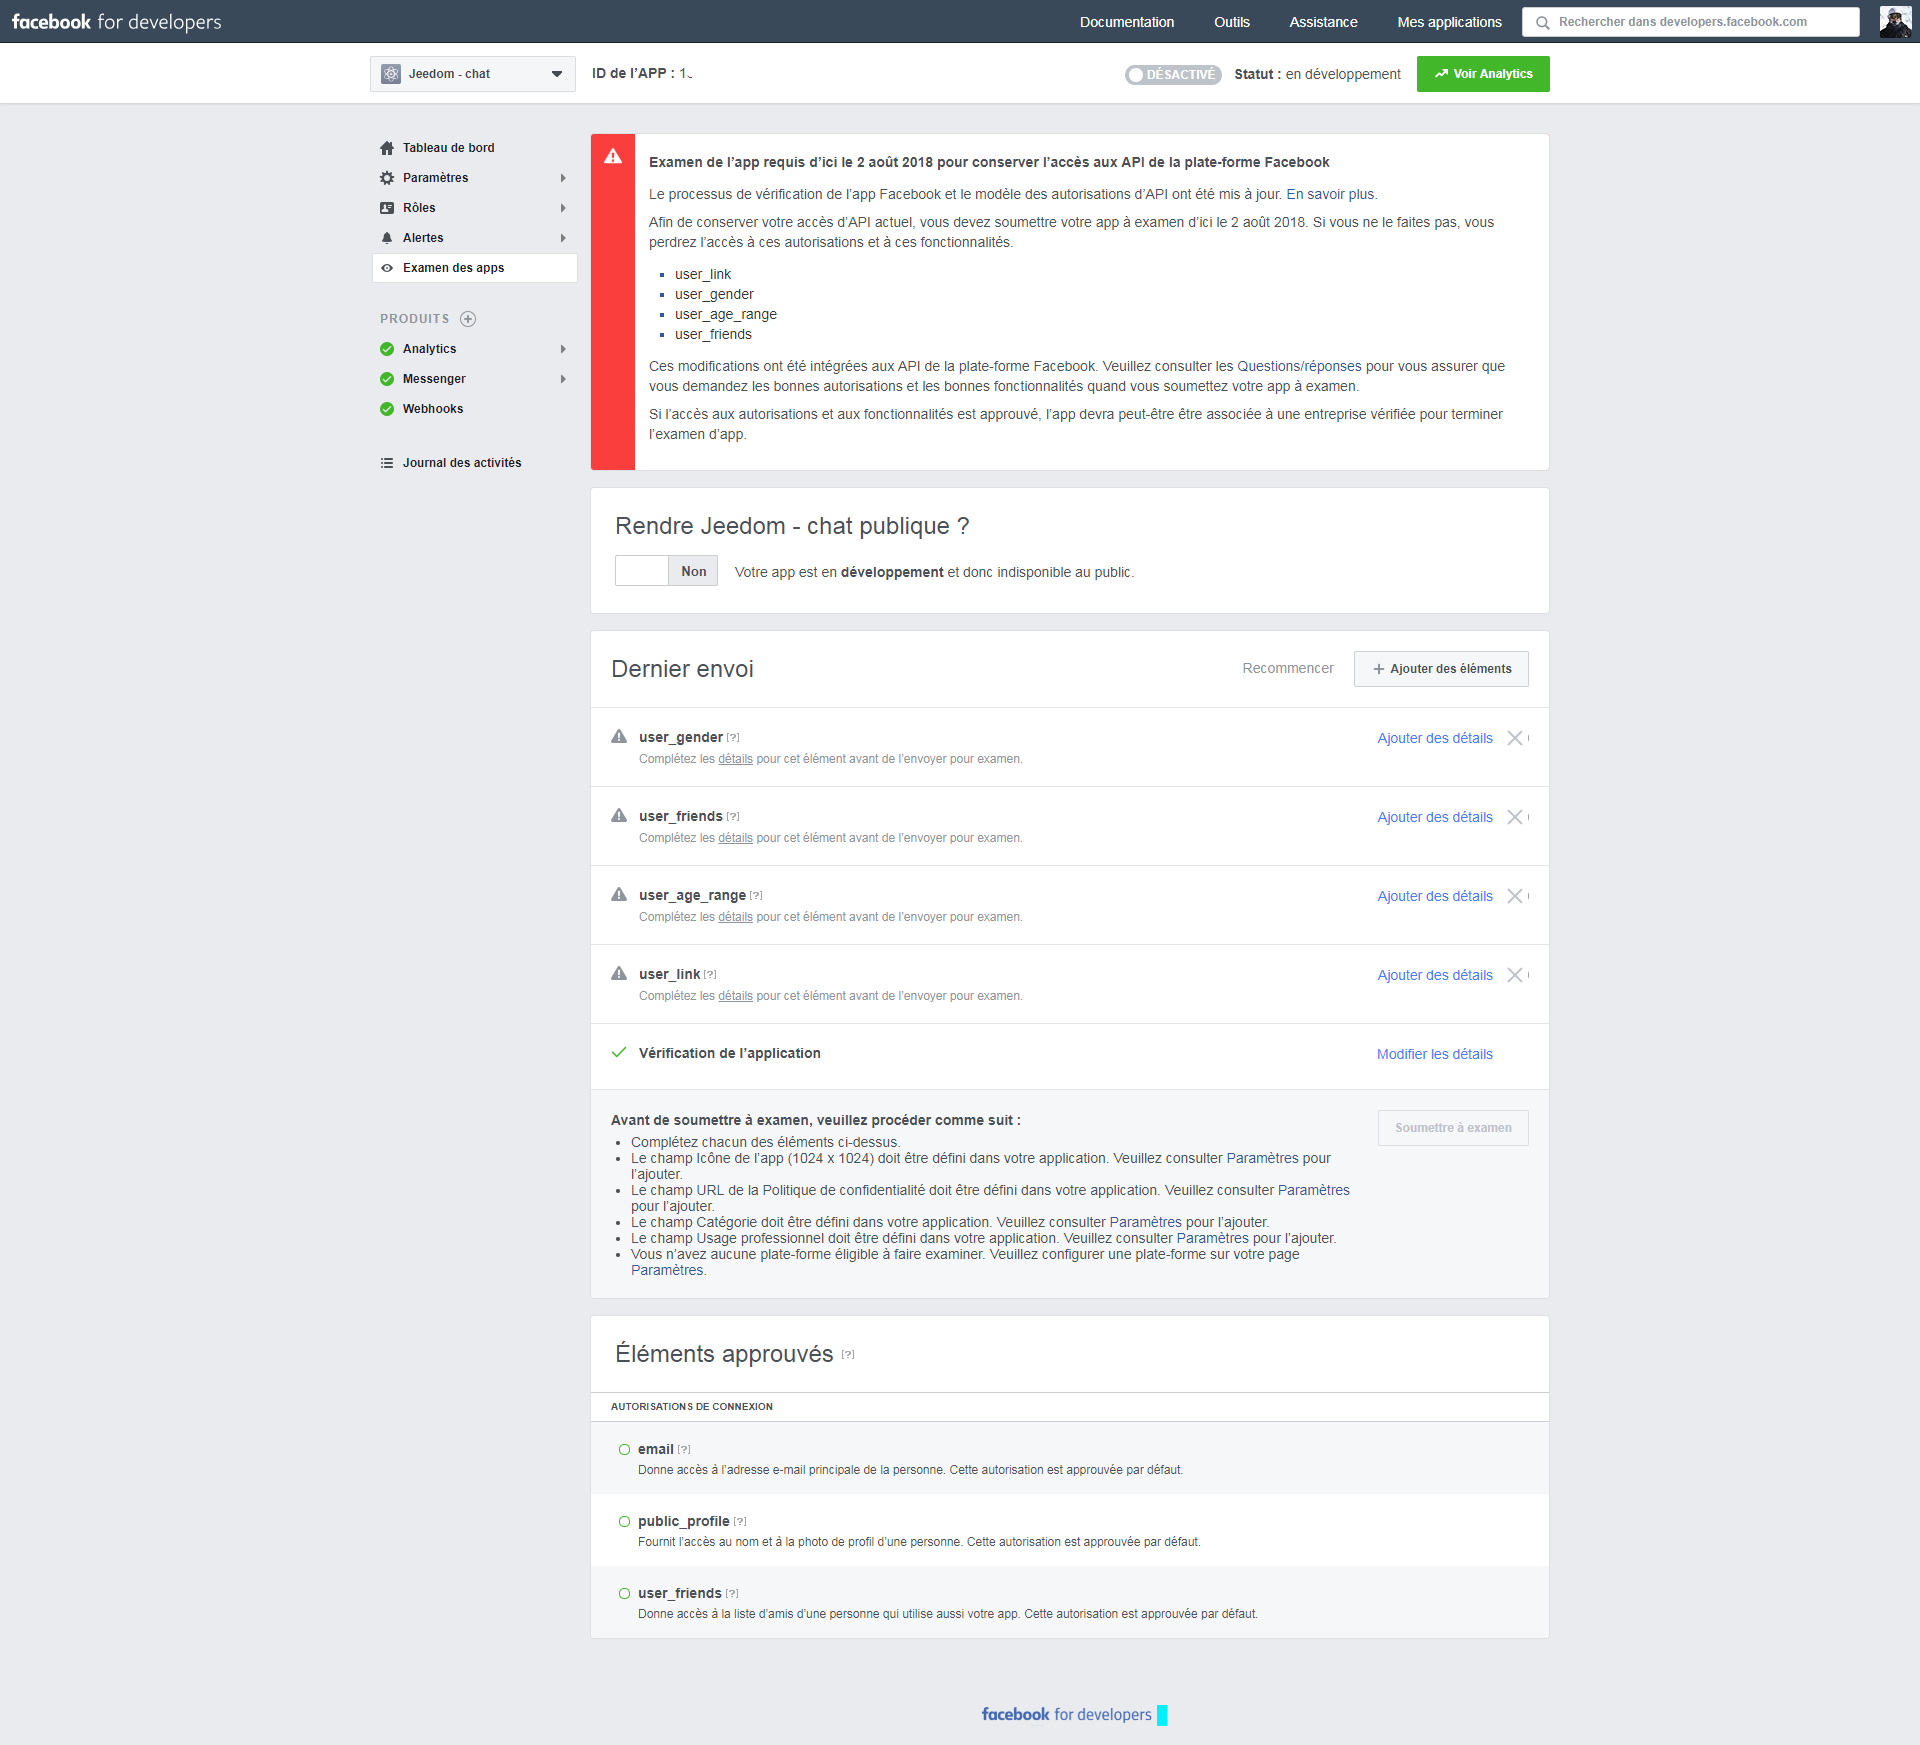Viewport: 1920px width, 1745px height.
Task: Remove user_age_range with its X icon
Action: [1515, 896]
